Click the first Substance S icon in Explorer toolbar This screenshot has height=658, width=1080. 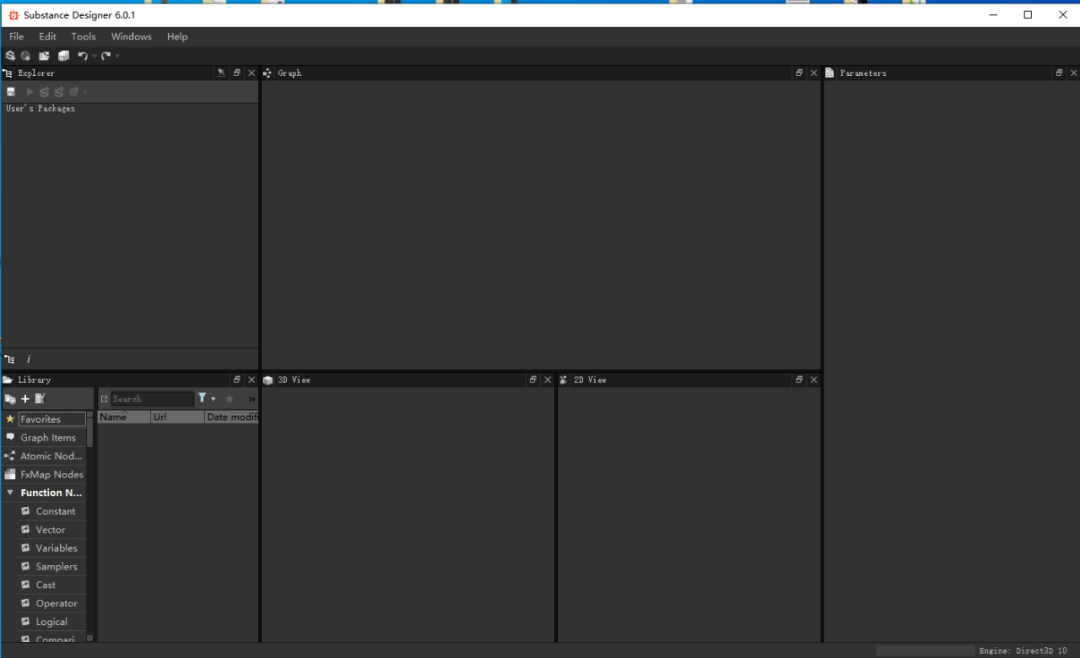coord(44,92)
